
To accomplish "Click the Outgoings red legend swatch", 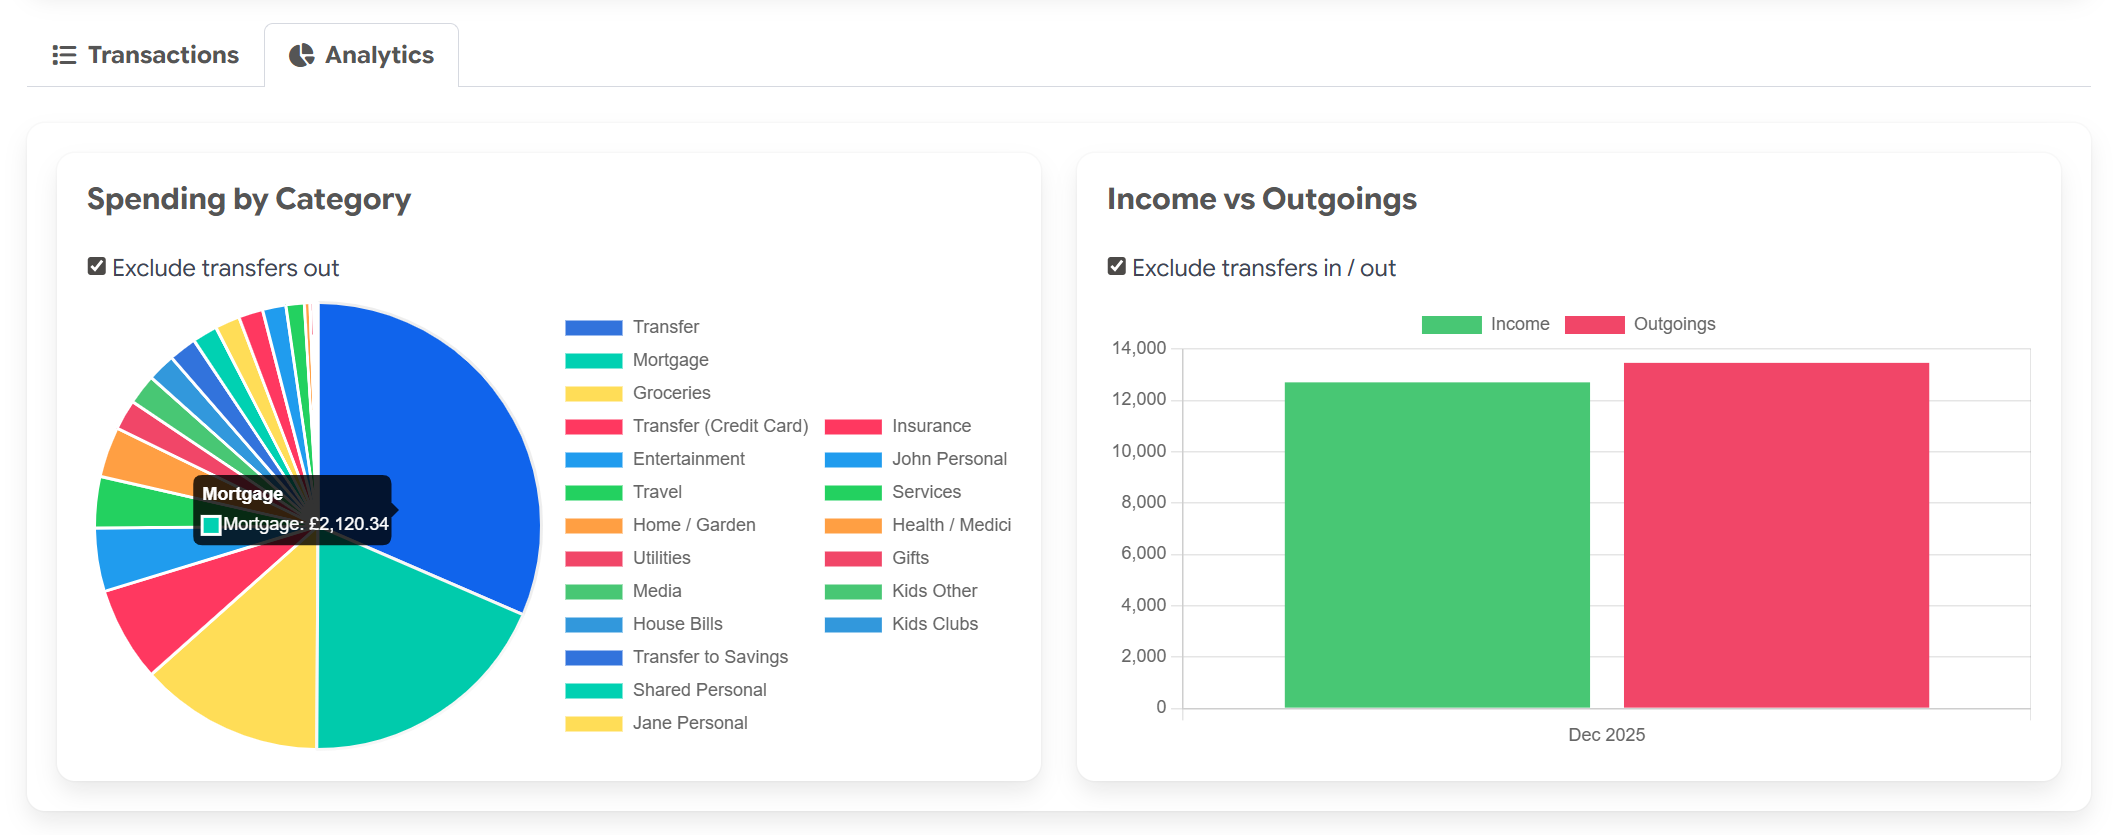I will 1594,323.
